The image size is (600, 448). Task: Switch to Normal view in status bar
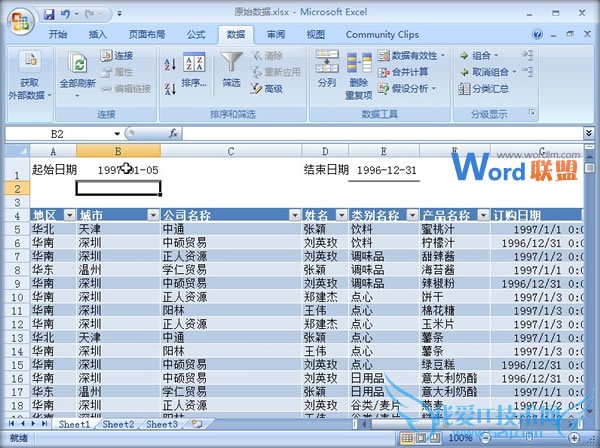tap(407, 438)
